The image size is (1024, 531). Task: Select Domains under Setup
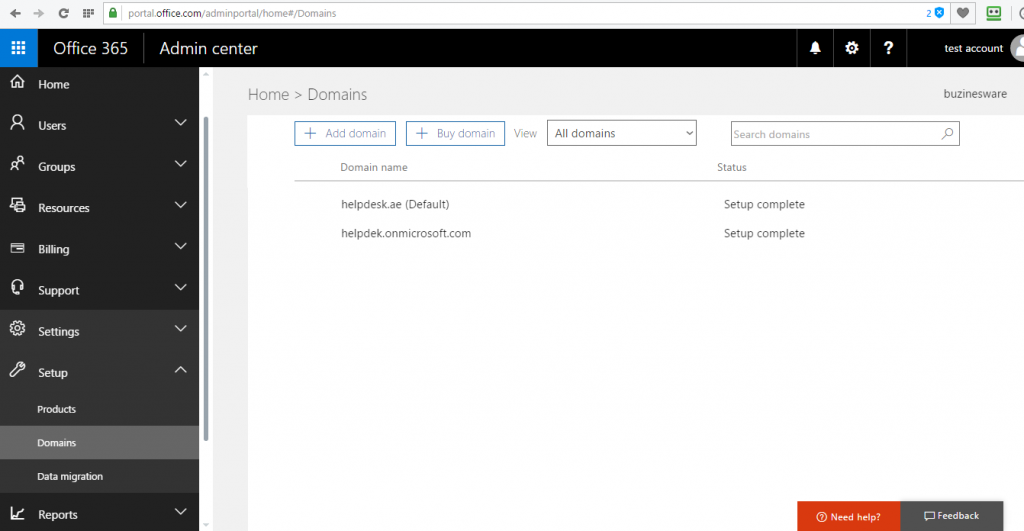click(x=99, y=443)
